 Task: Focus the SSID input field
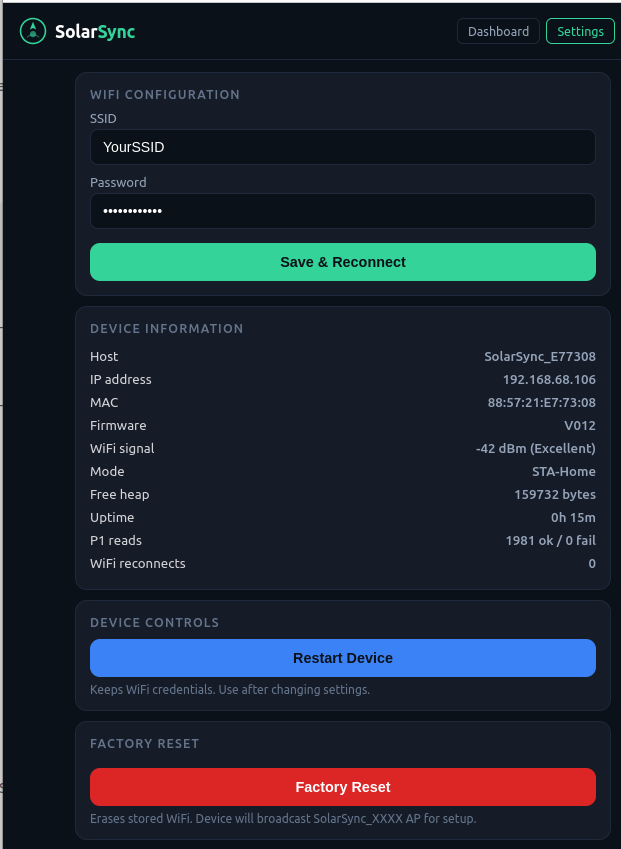coord(342,147)
